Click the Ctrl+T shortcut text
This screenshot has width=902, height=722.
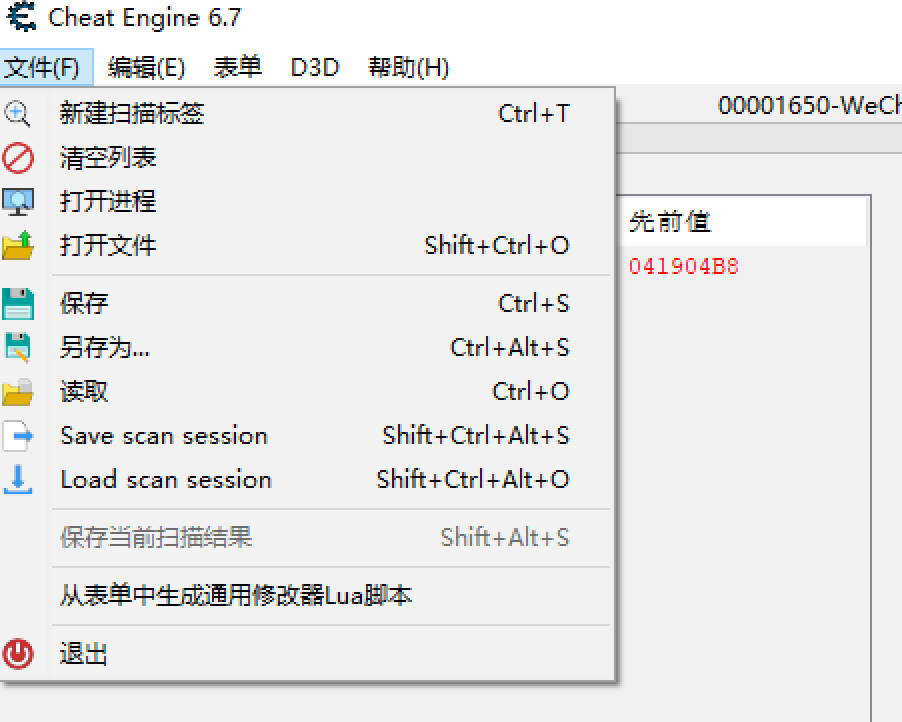pyautogui.click(x=534, y=114)
